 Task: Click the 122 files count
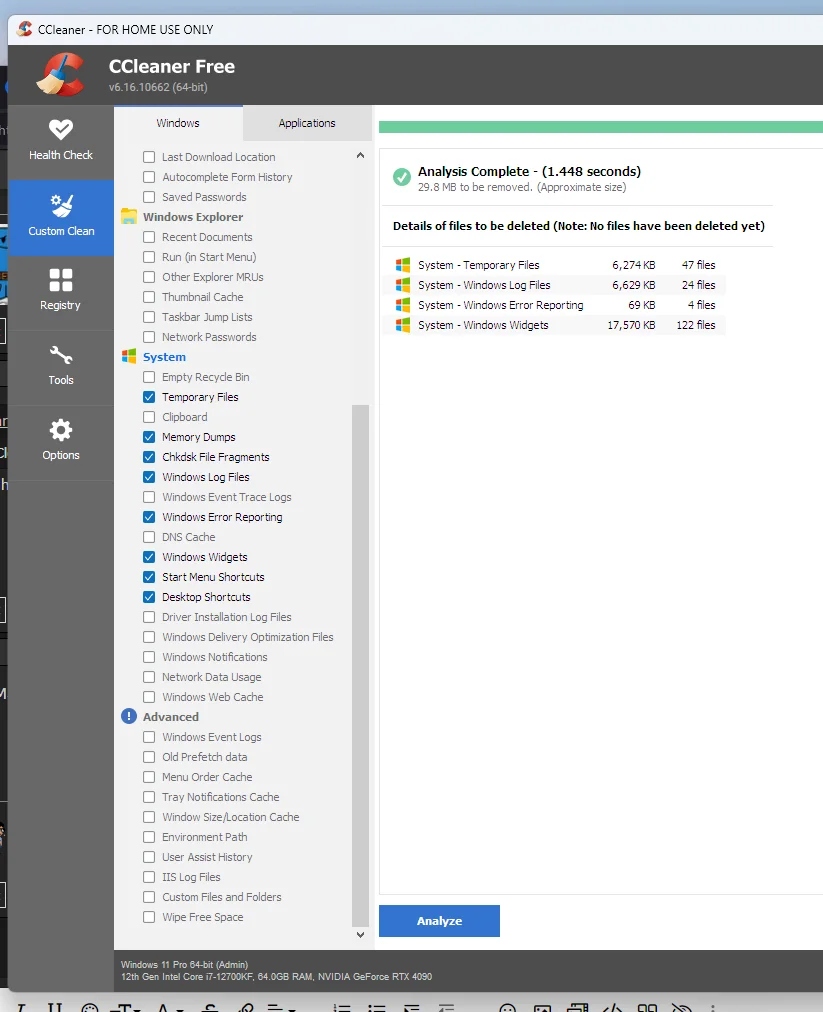click(x=696, y=325)
